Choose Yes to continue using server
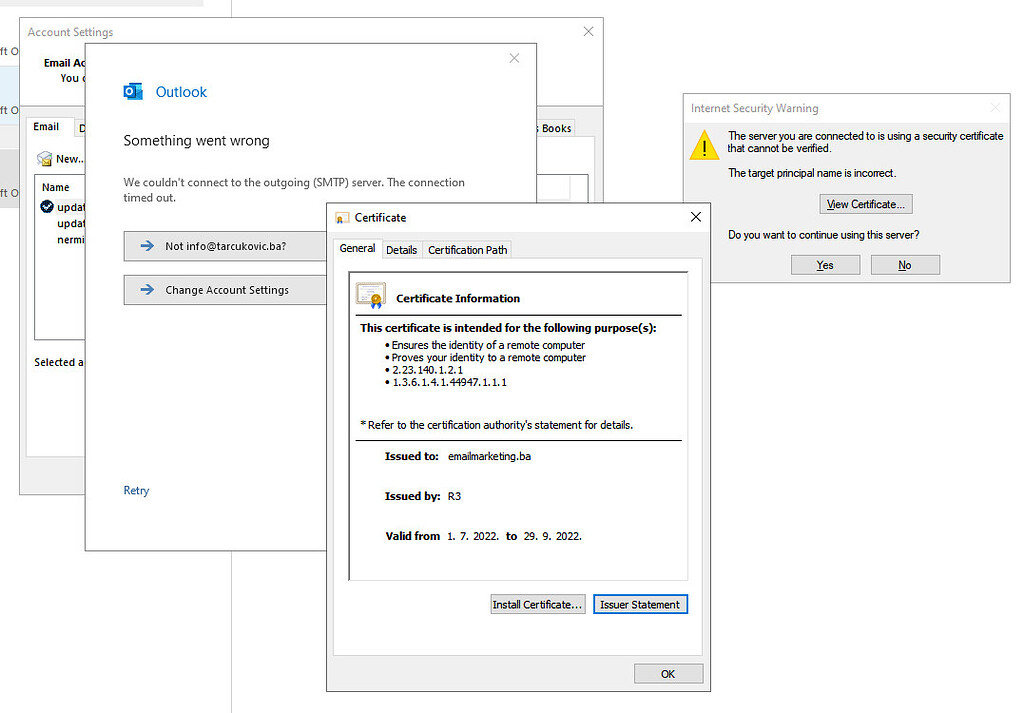 pyautogui.click(x=825, y=265)
